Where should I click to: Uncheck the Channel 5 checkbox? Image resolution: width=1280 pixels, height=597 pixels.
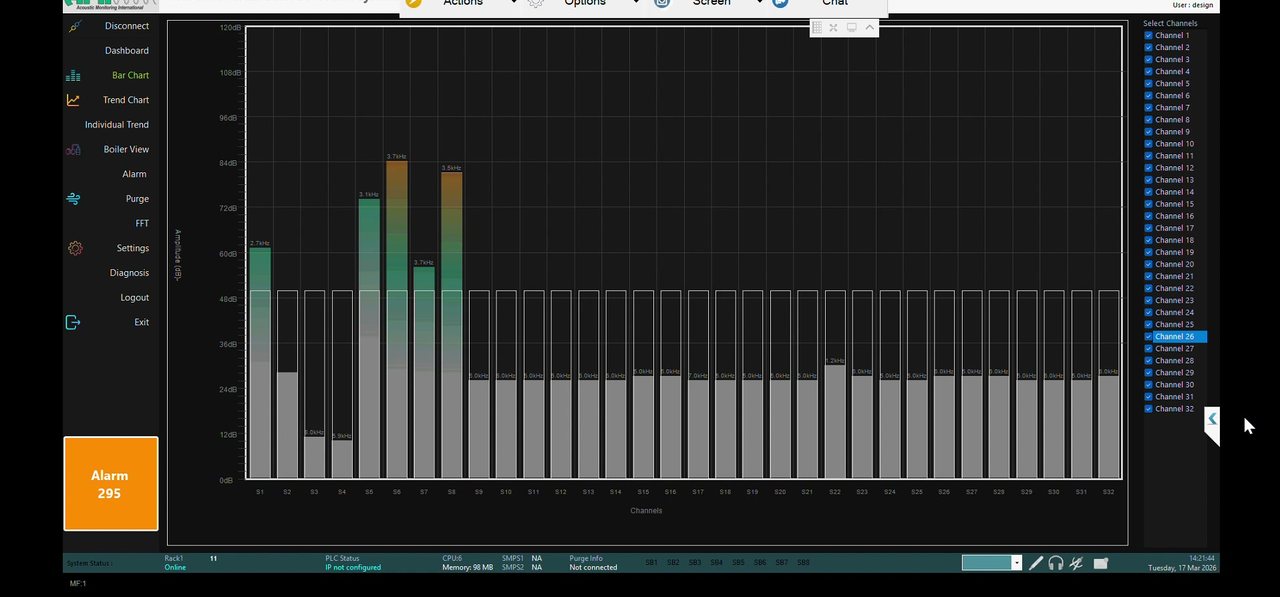1149,83
